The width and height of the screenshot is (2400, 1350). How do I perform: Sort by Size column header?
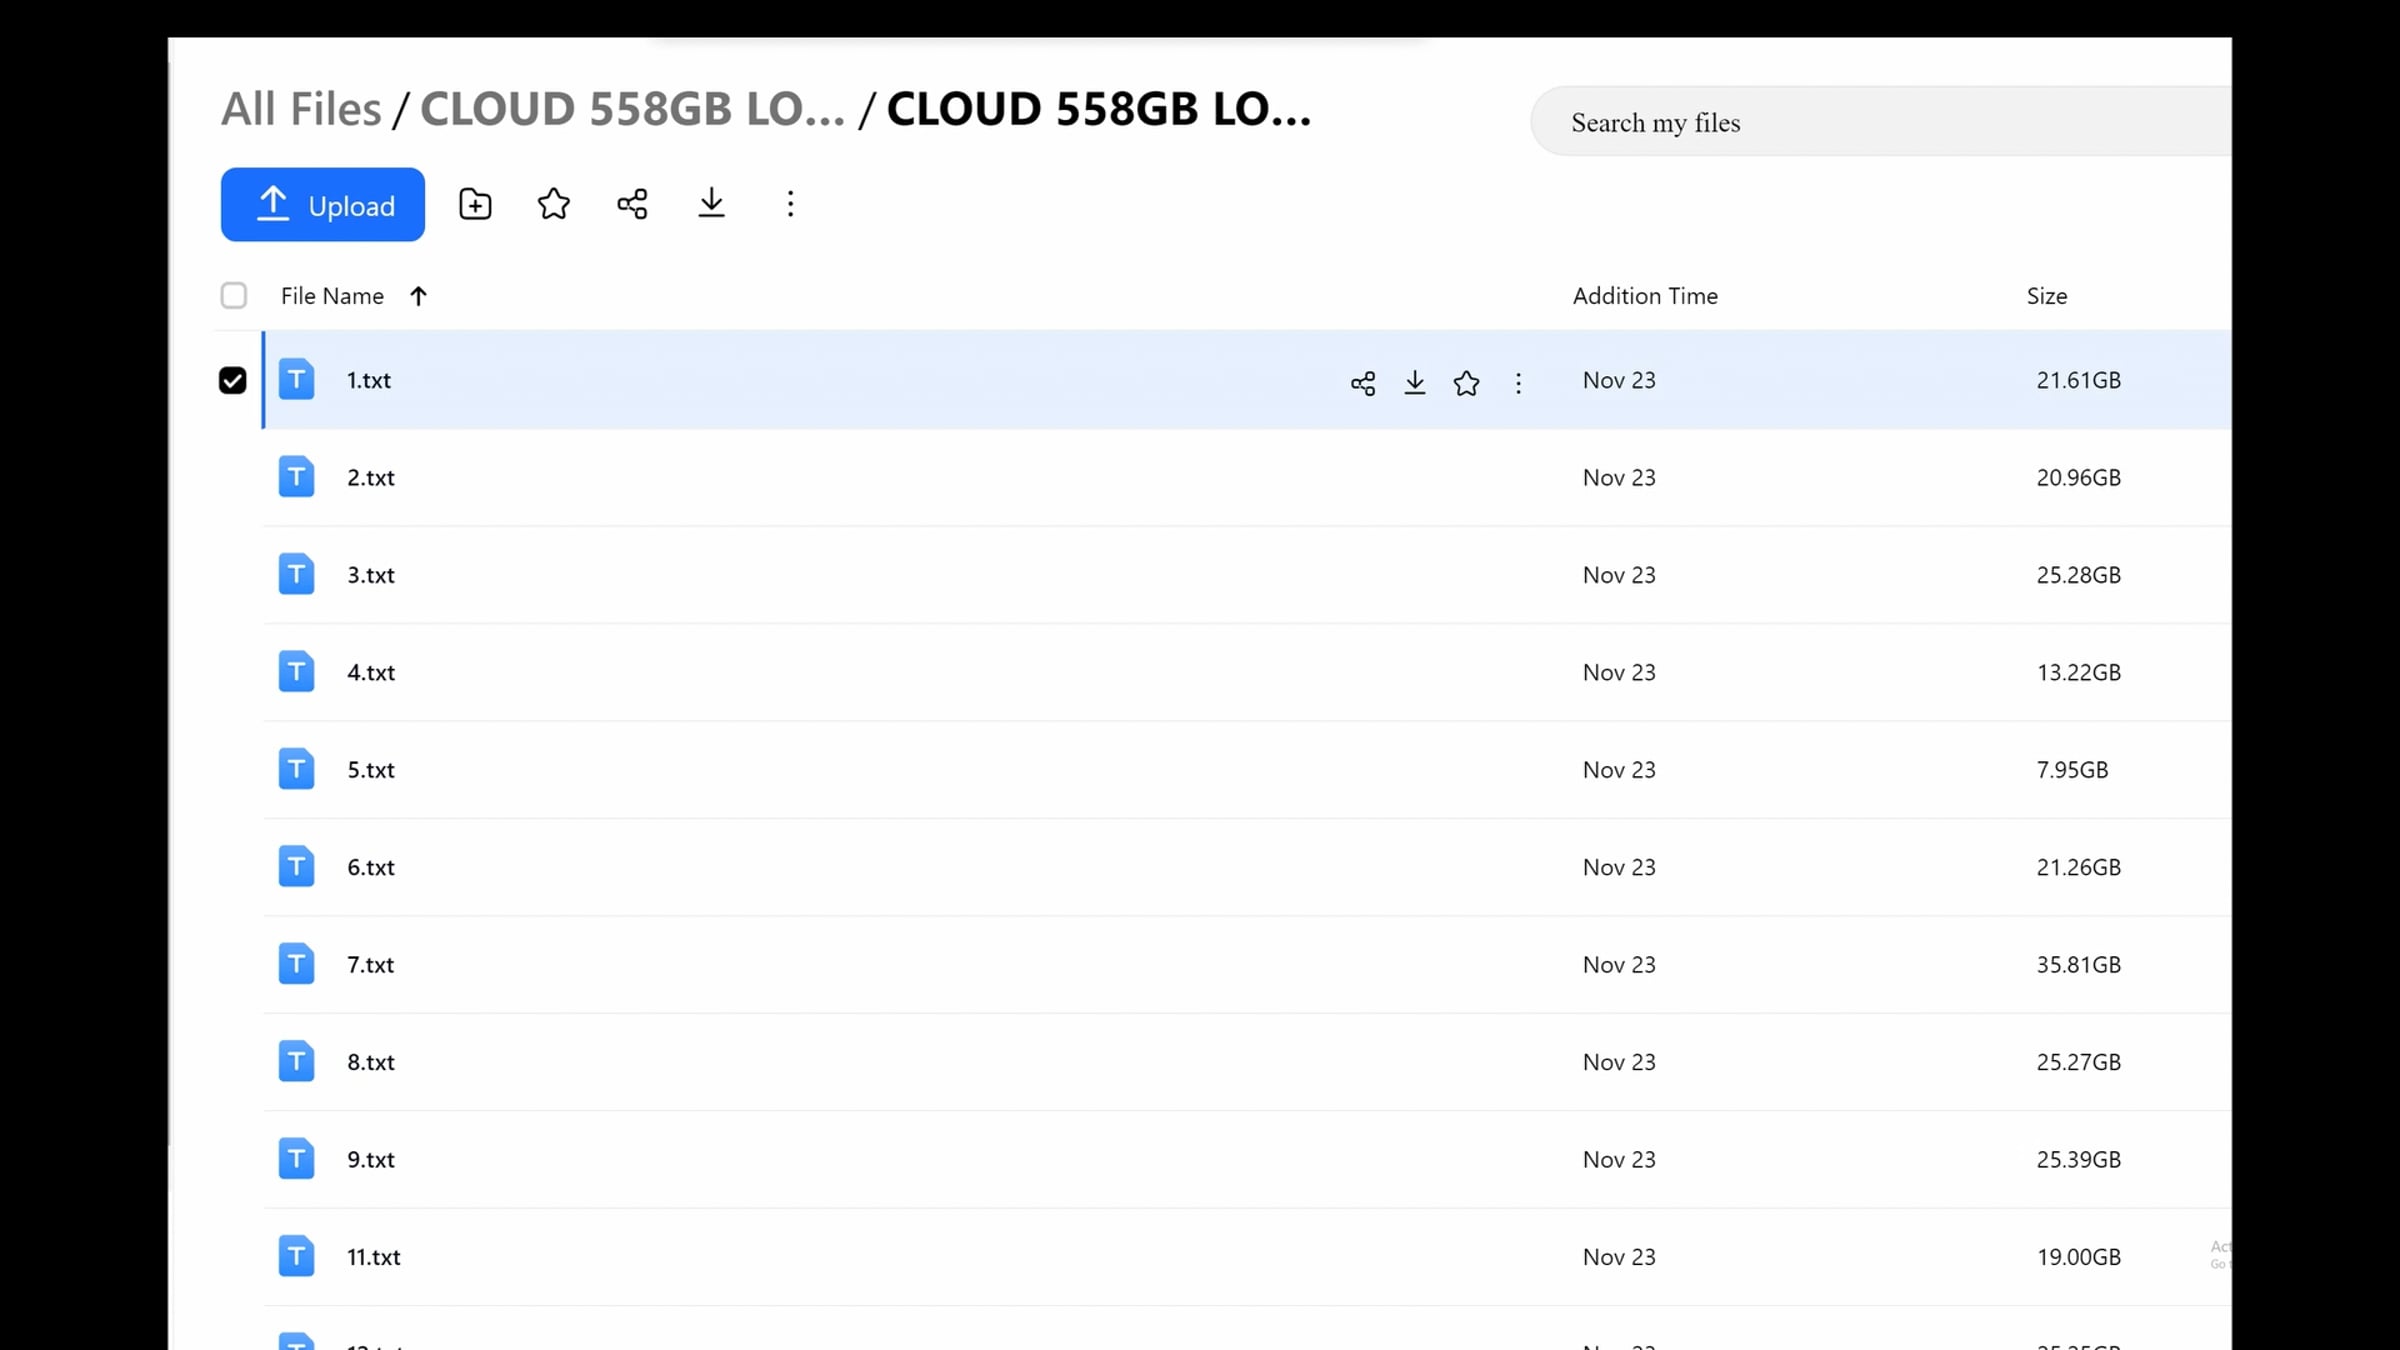2046,296
